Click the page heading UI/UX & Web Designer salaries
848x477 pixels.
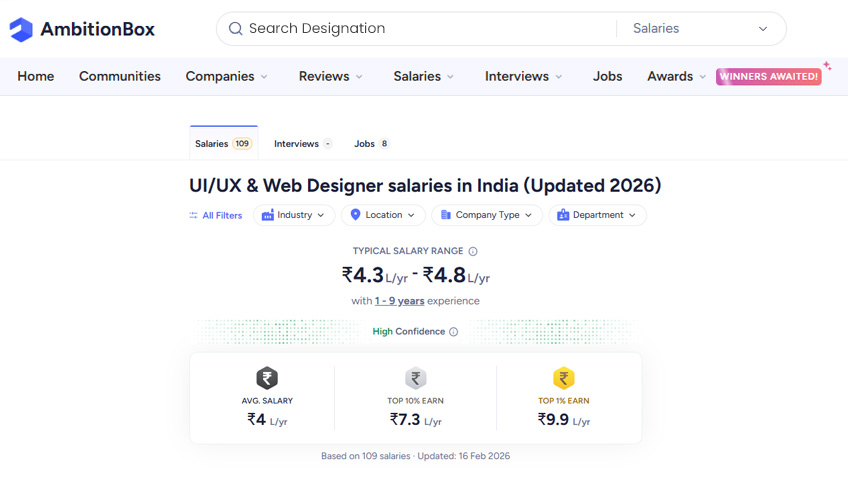click(x=425, y=186)
